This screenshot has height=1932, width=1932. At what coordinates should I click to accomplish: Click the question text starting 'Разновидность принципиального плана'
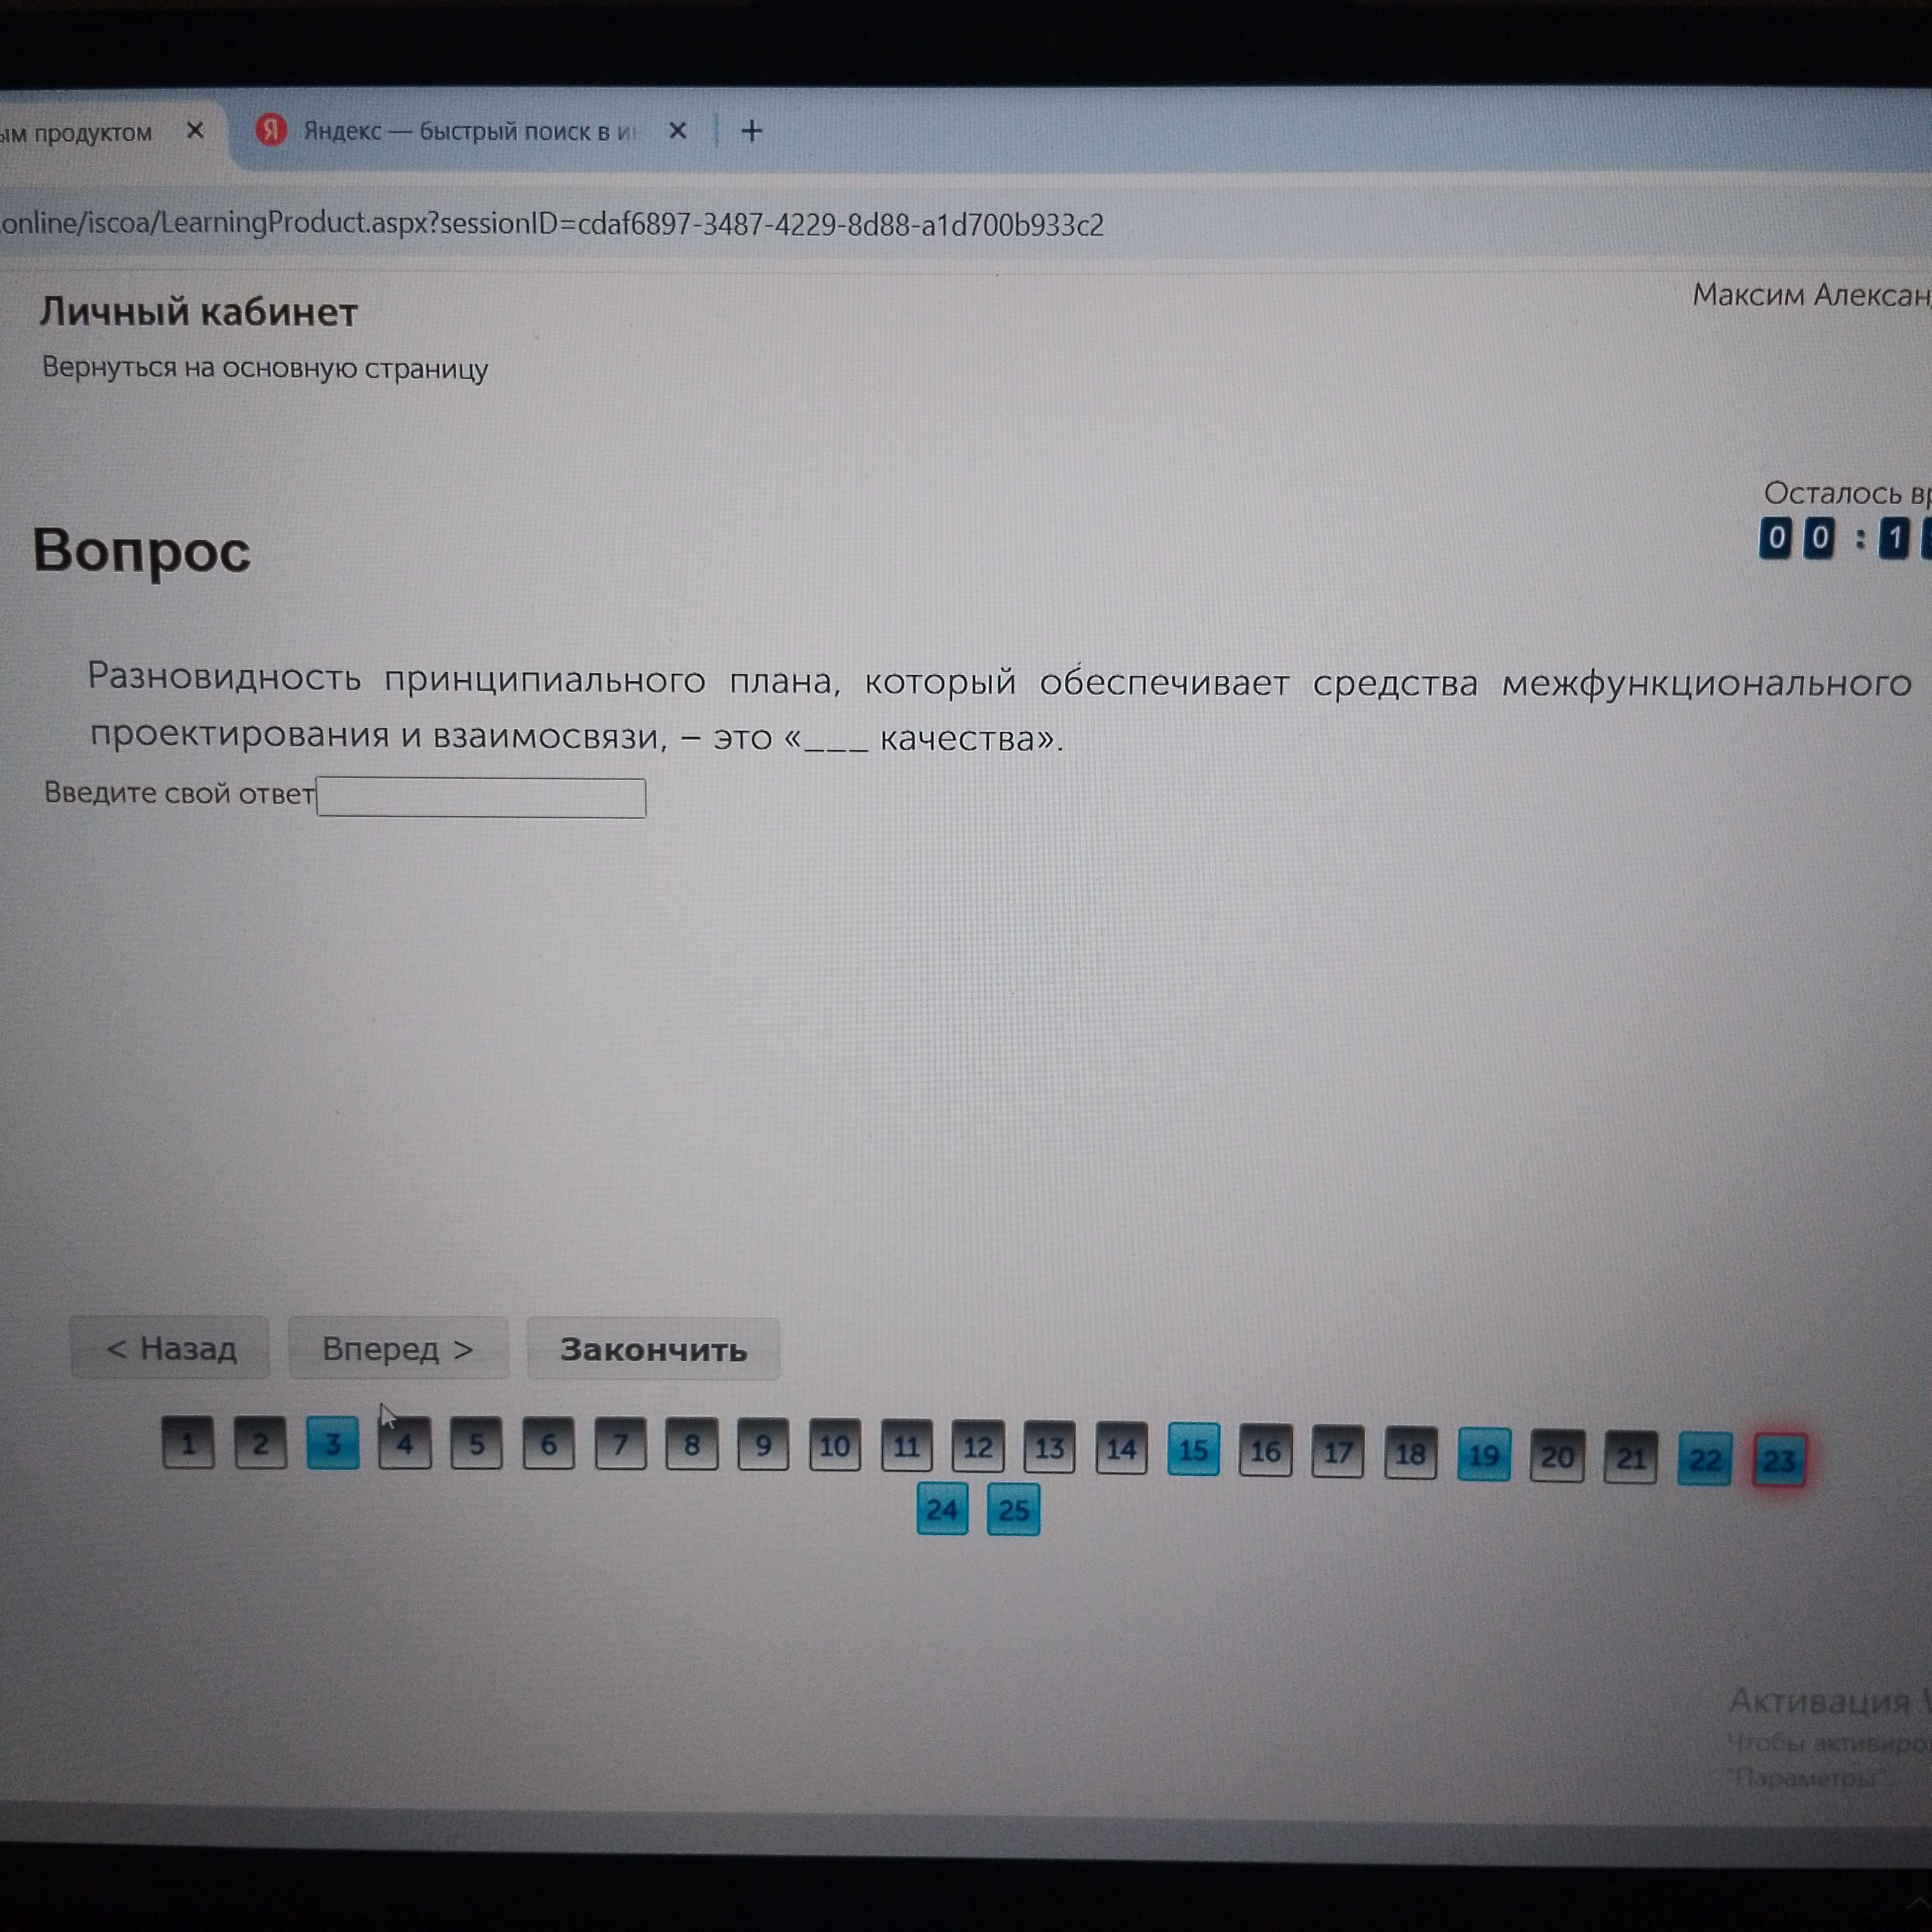1000,709
